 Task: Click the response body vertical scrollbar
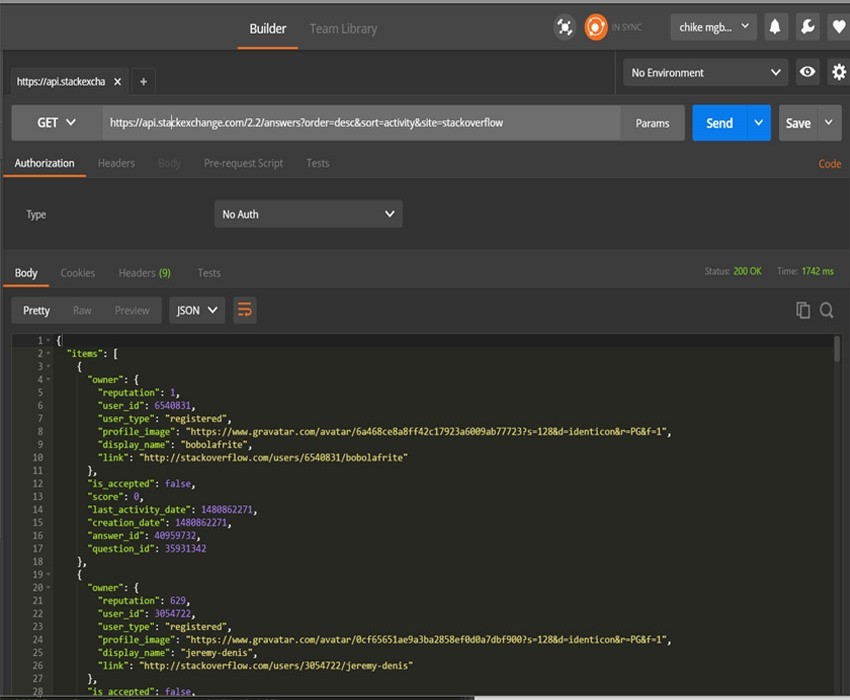pyautogui.click(x=837, y=349)
